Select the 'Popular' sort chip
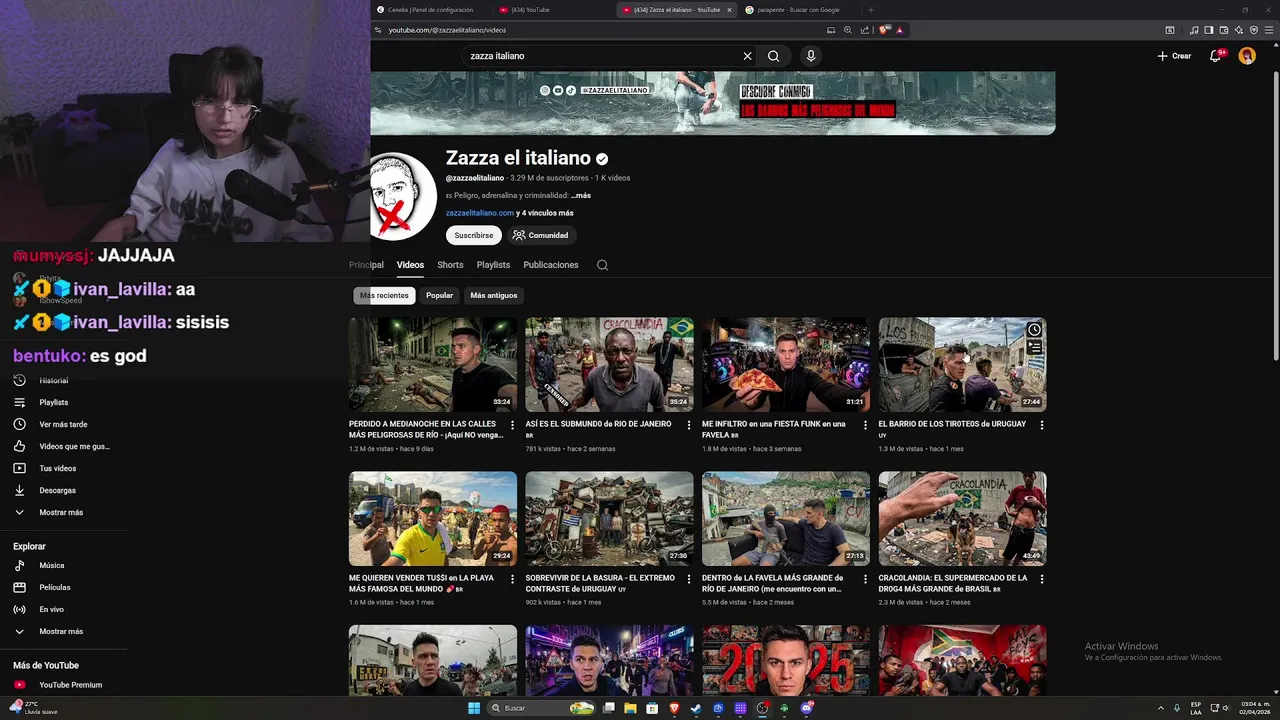The width and height of the screenshot is (1280, 720). pos(439,295)
